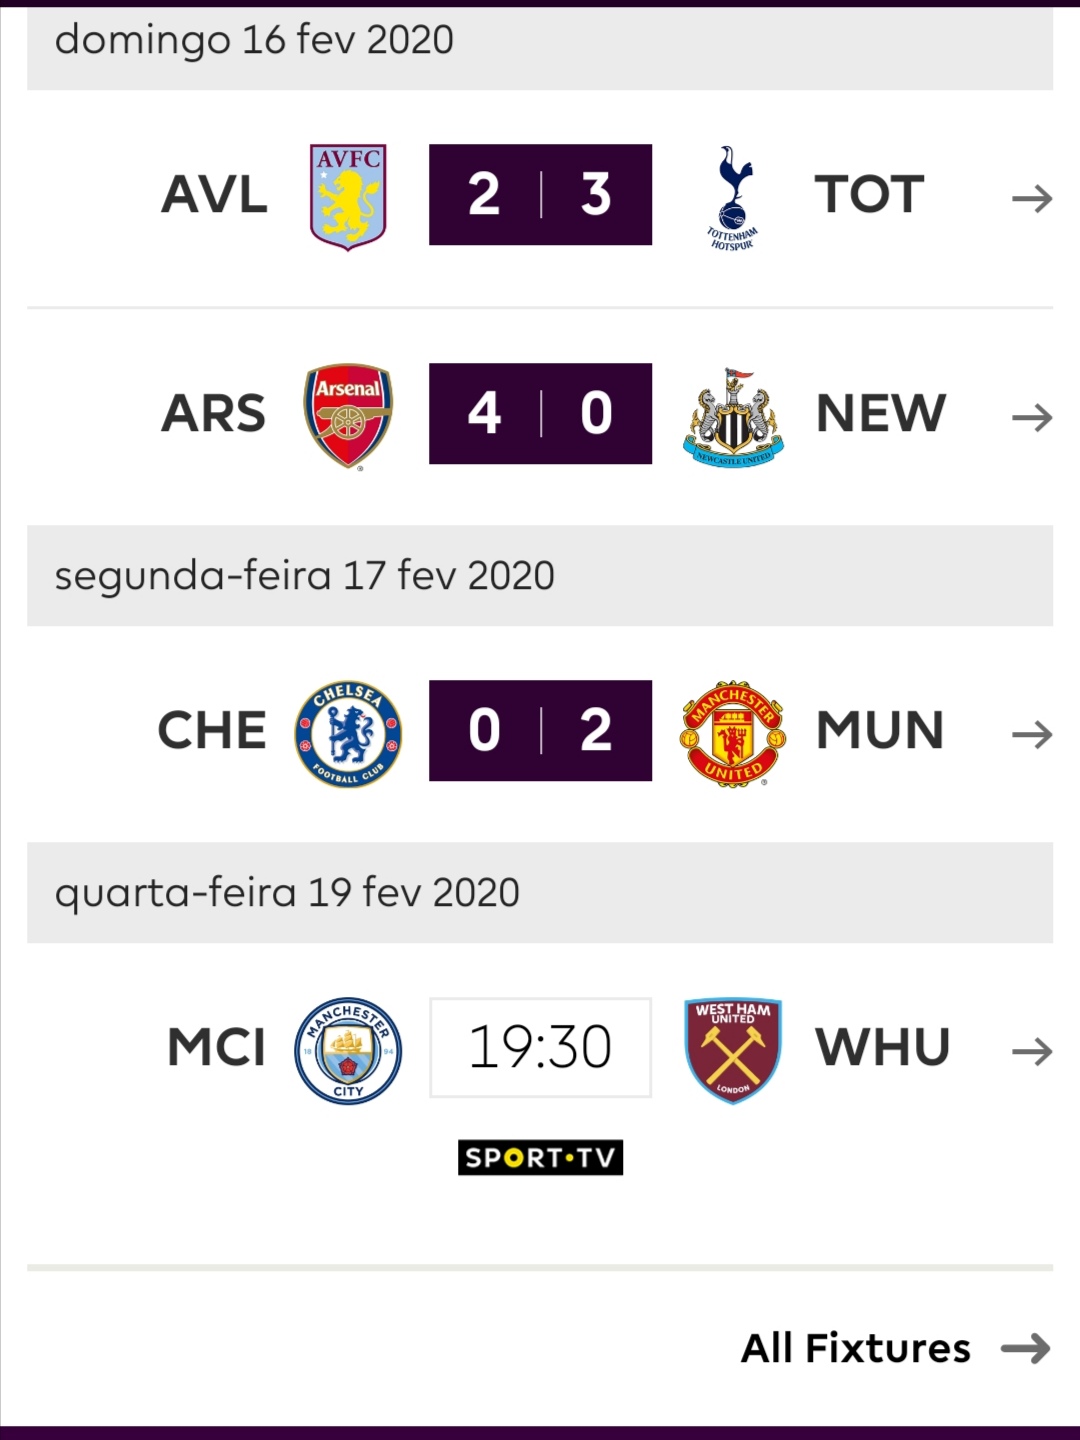Select the West Ham United crest
The height and width of the screenshot is (1440, 1080).
tap(733, 1051)
